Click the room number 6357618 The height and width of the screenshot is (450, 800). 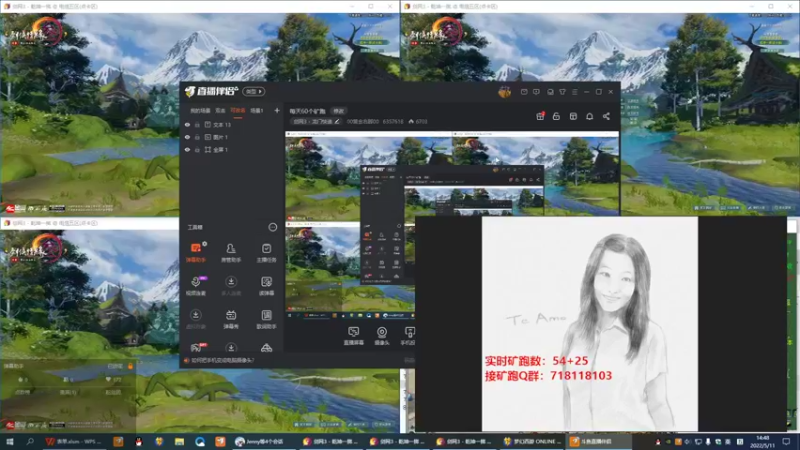point(393,121)
